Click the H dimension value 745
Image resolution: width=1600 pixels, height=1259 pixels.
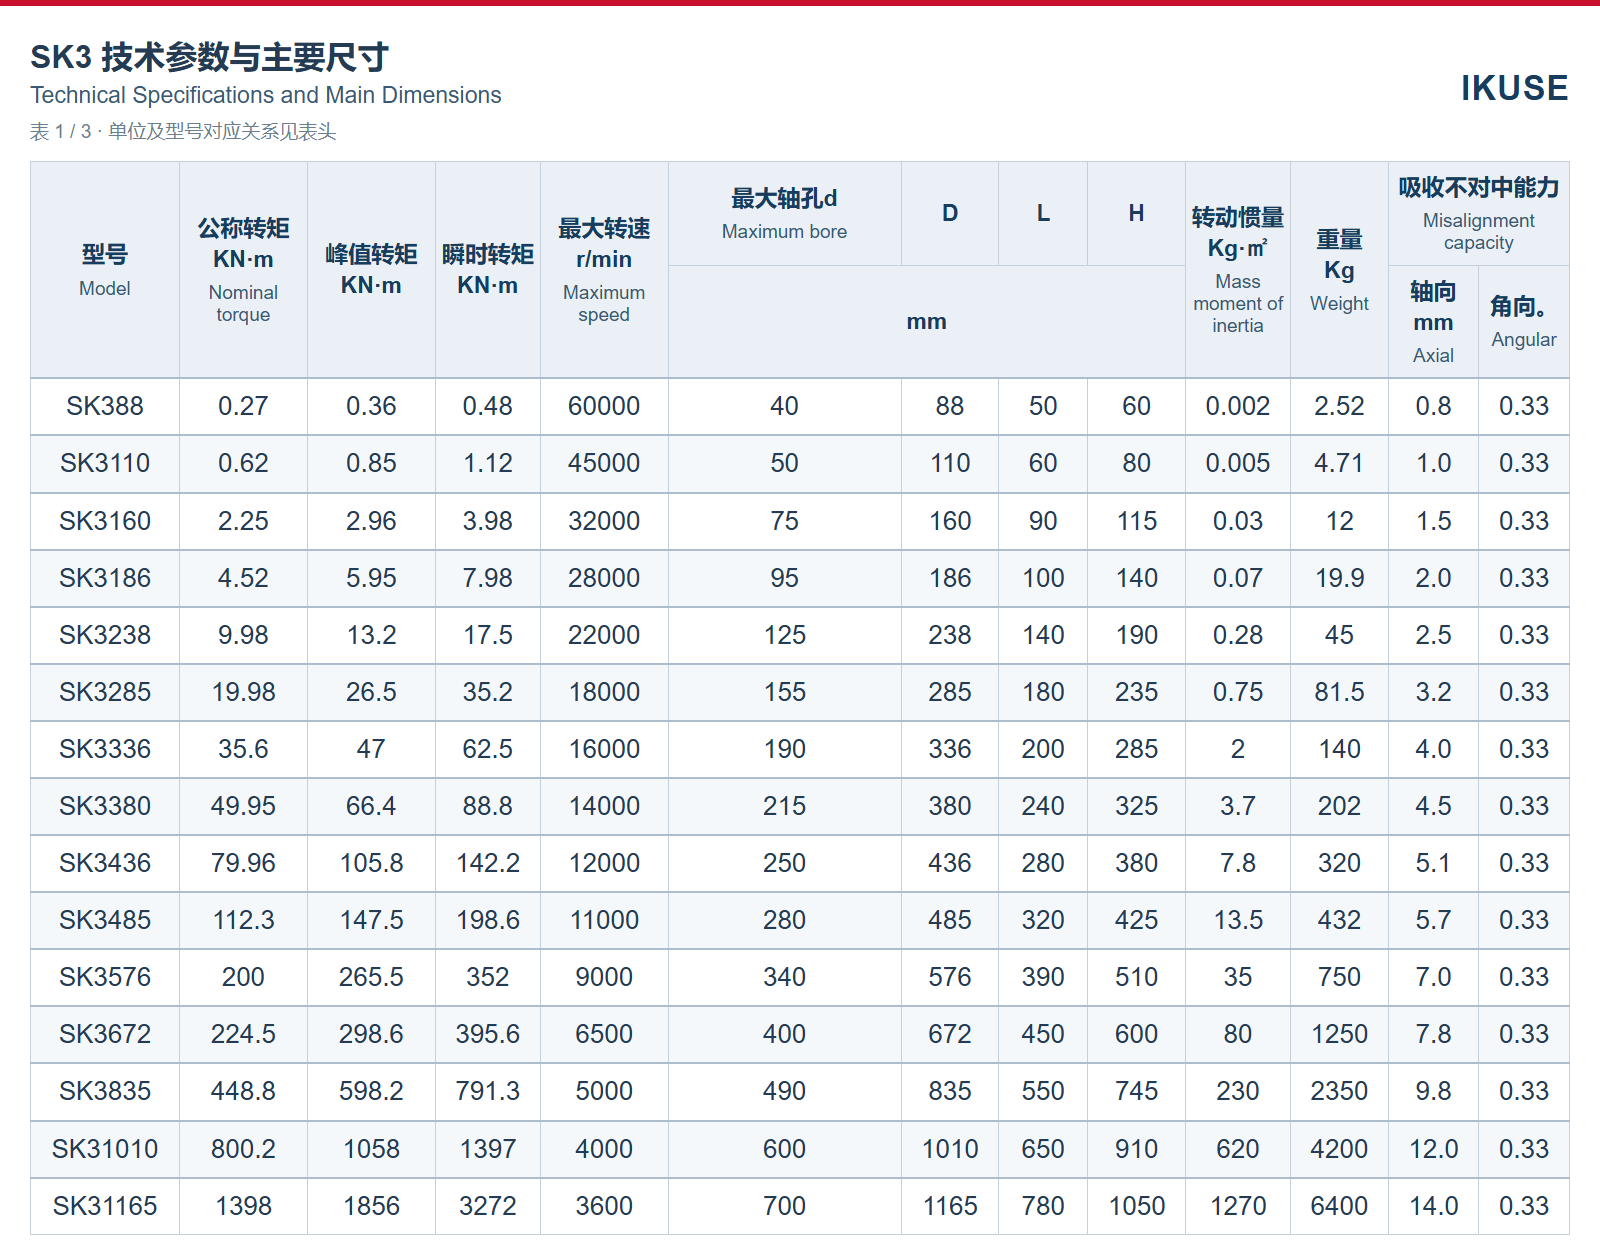1136,1091
